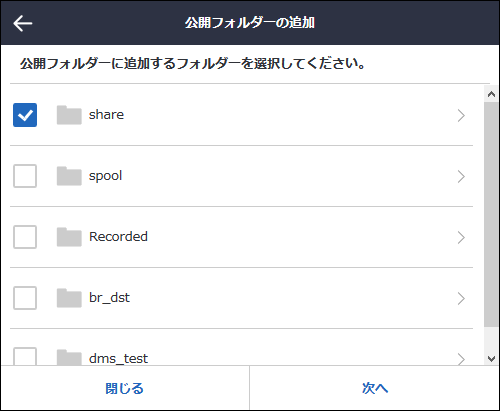
Task: Check the spool folder checkbox
Action: pyautogui.click(x=25, y=176)
